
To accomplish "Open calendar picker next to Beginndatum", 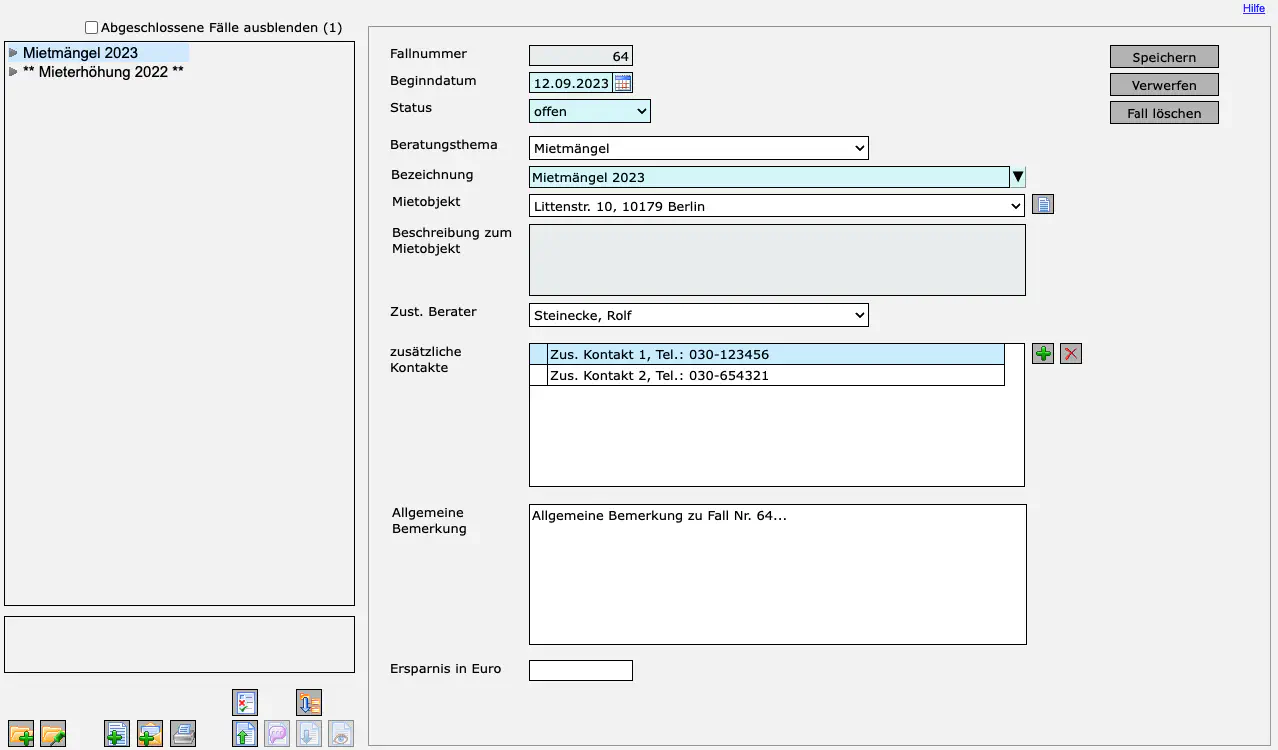I will 622,83.
